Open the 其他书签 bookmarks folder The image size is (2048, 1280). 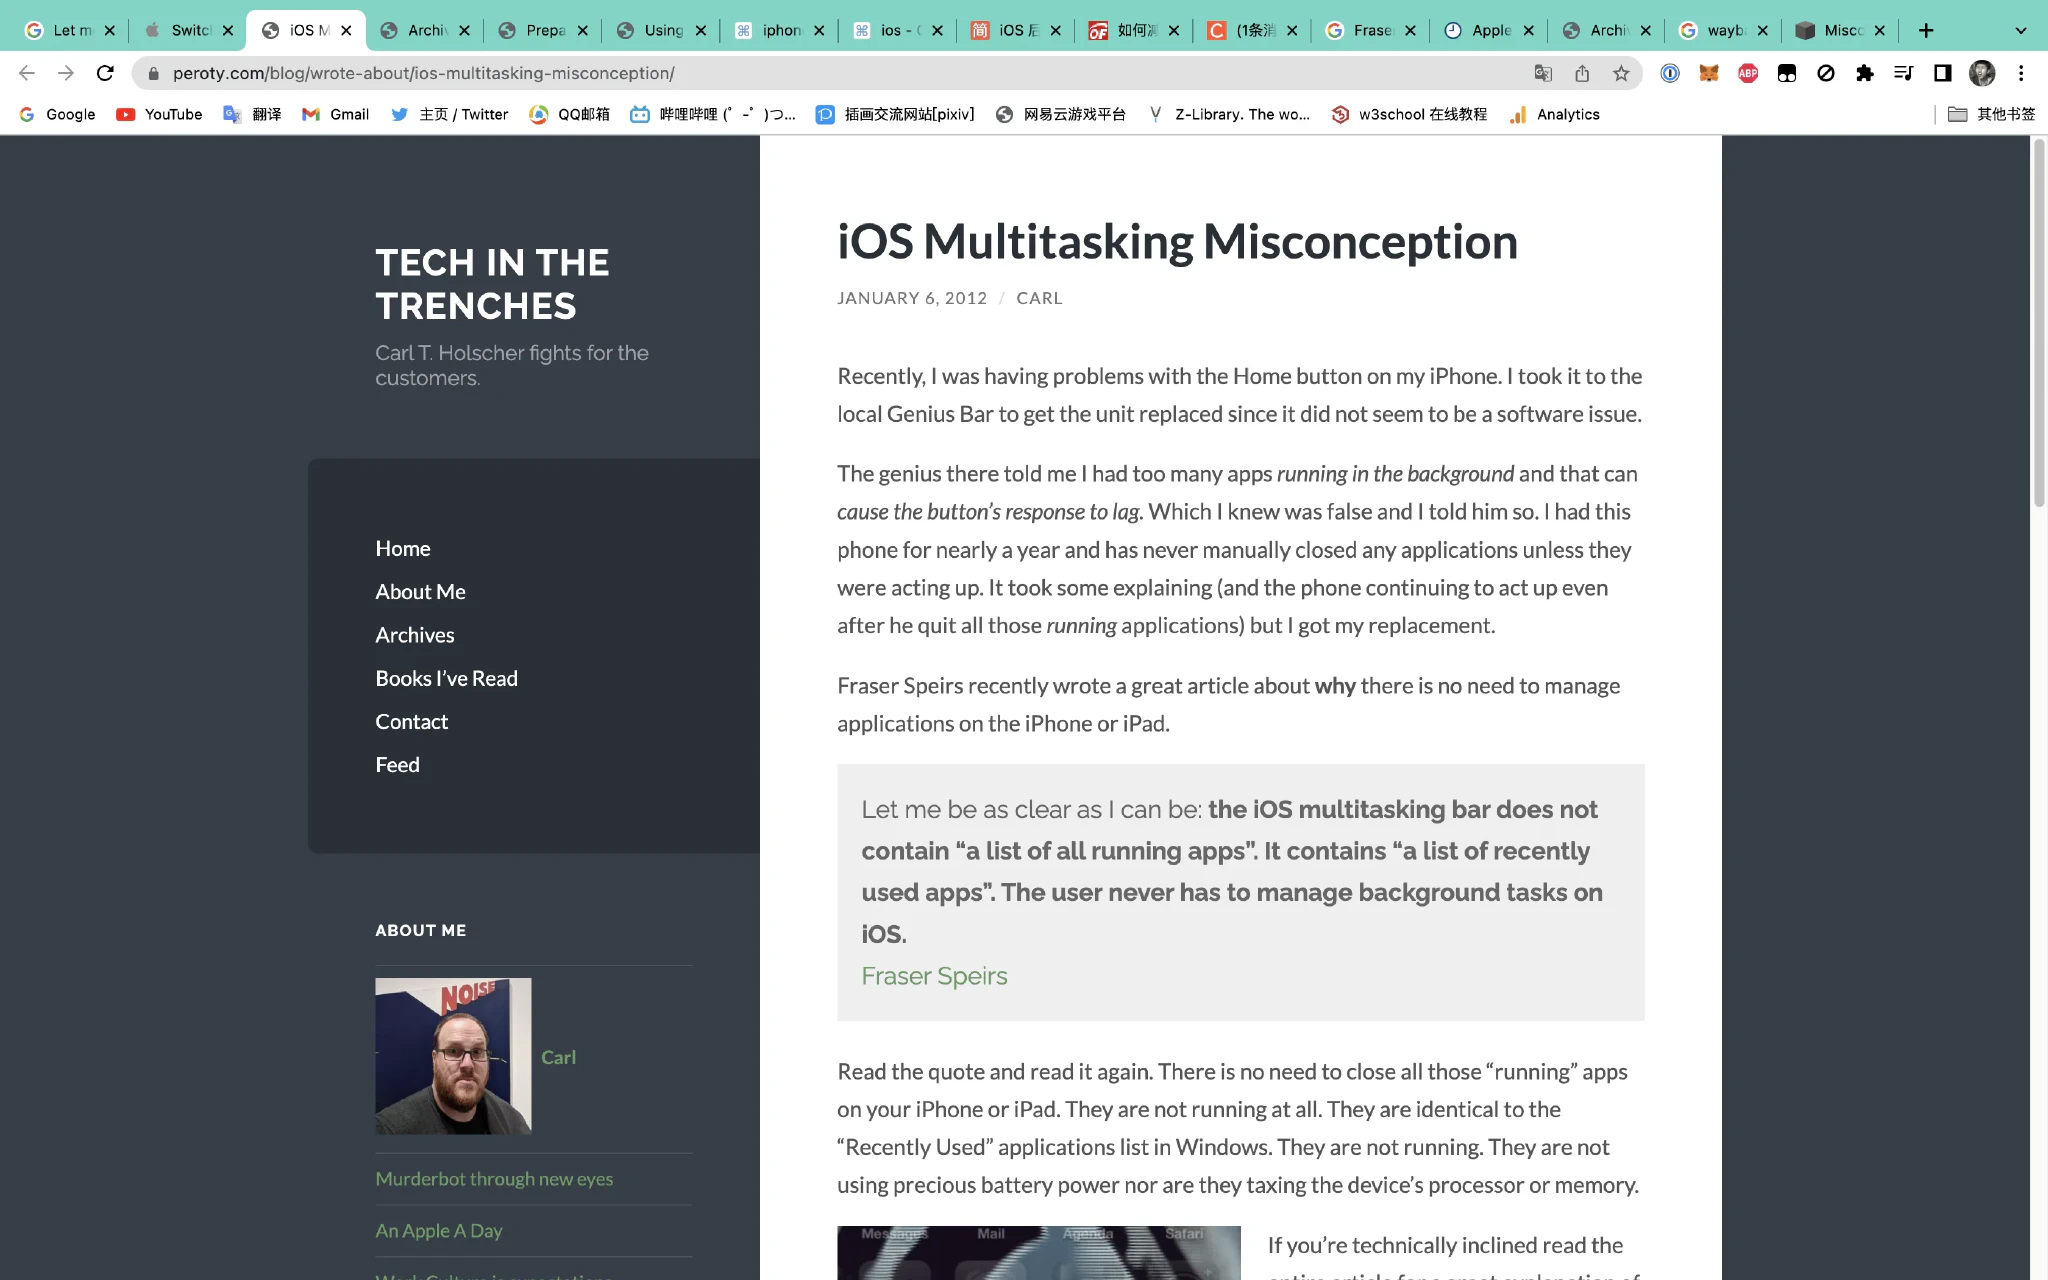point(1992,114)
